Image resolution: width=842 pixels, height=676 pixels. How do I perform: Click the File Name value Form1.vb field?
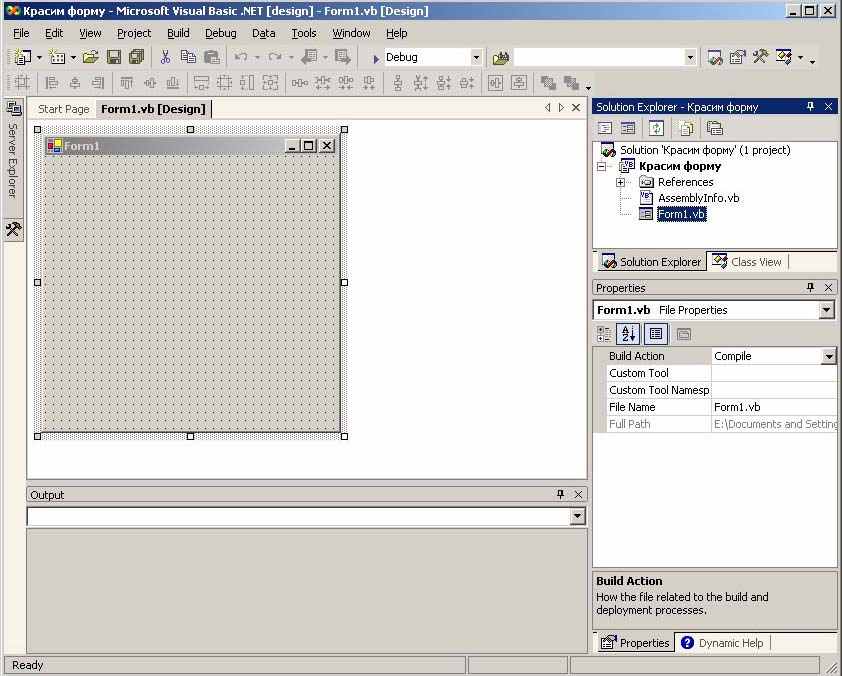[774, 407]
